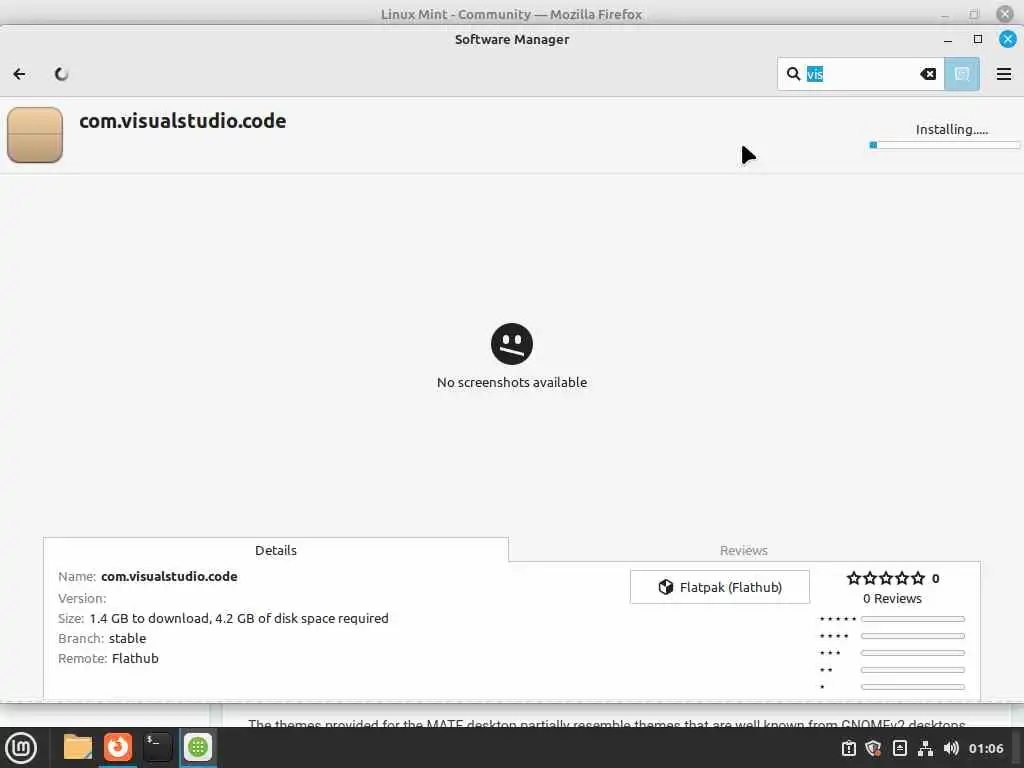Click the 'Flathub' remote value
Image resolution: width=1024 pixels, height=768 pixels.
pyautogui.click(x=135, y=658)
